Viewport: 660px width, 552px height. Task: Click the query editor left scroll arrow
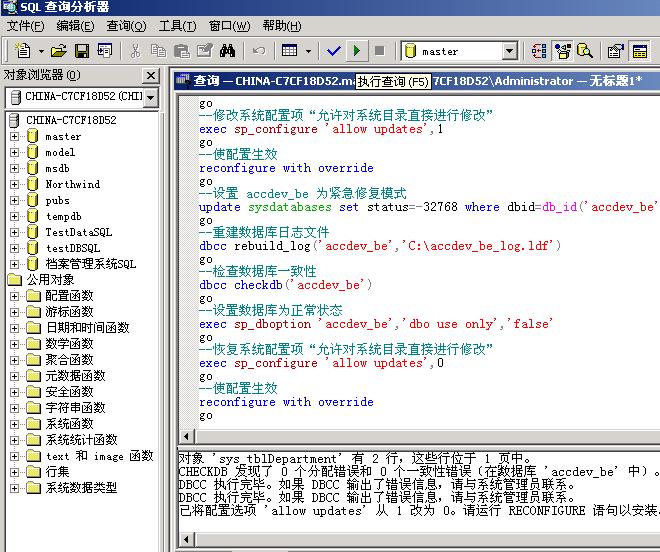pyautogui.click(x=186, y=436)
